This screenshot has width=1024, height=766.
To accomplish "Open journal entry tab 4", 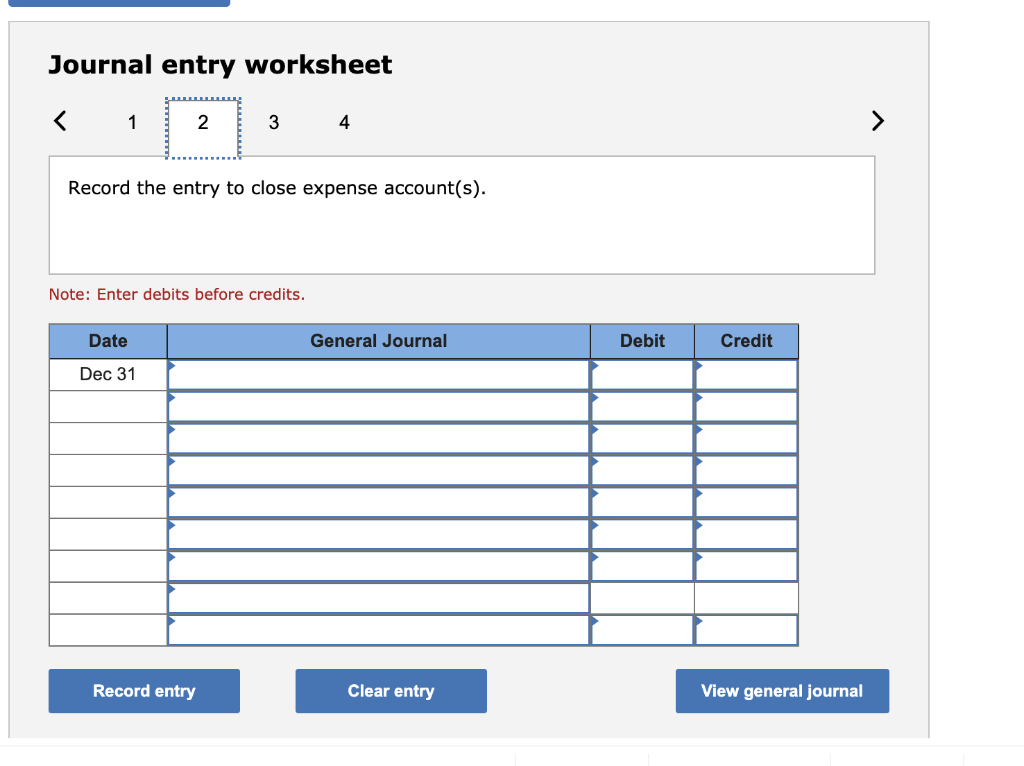I will [x=344, y=122].
